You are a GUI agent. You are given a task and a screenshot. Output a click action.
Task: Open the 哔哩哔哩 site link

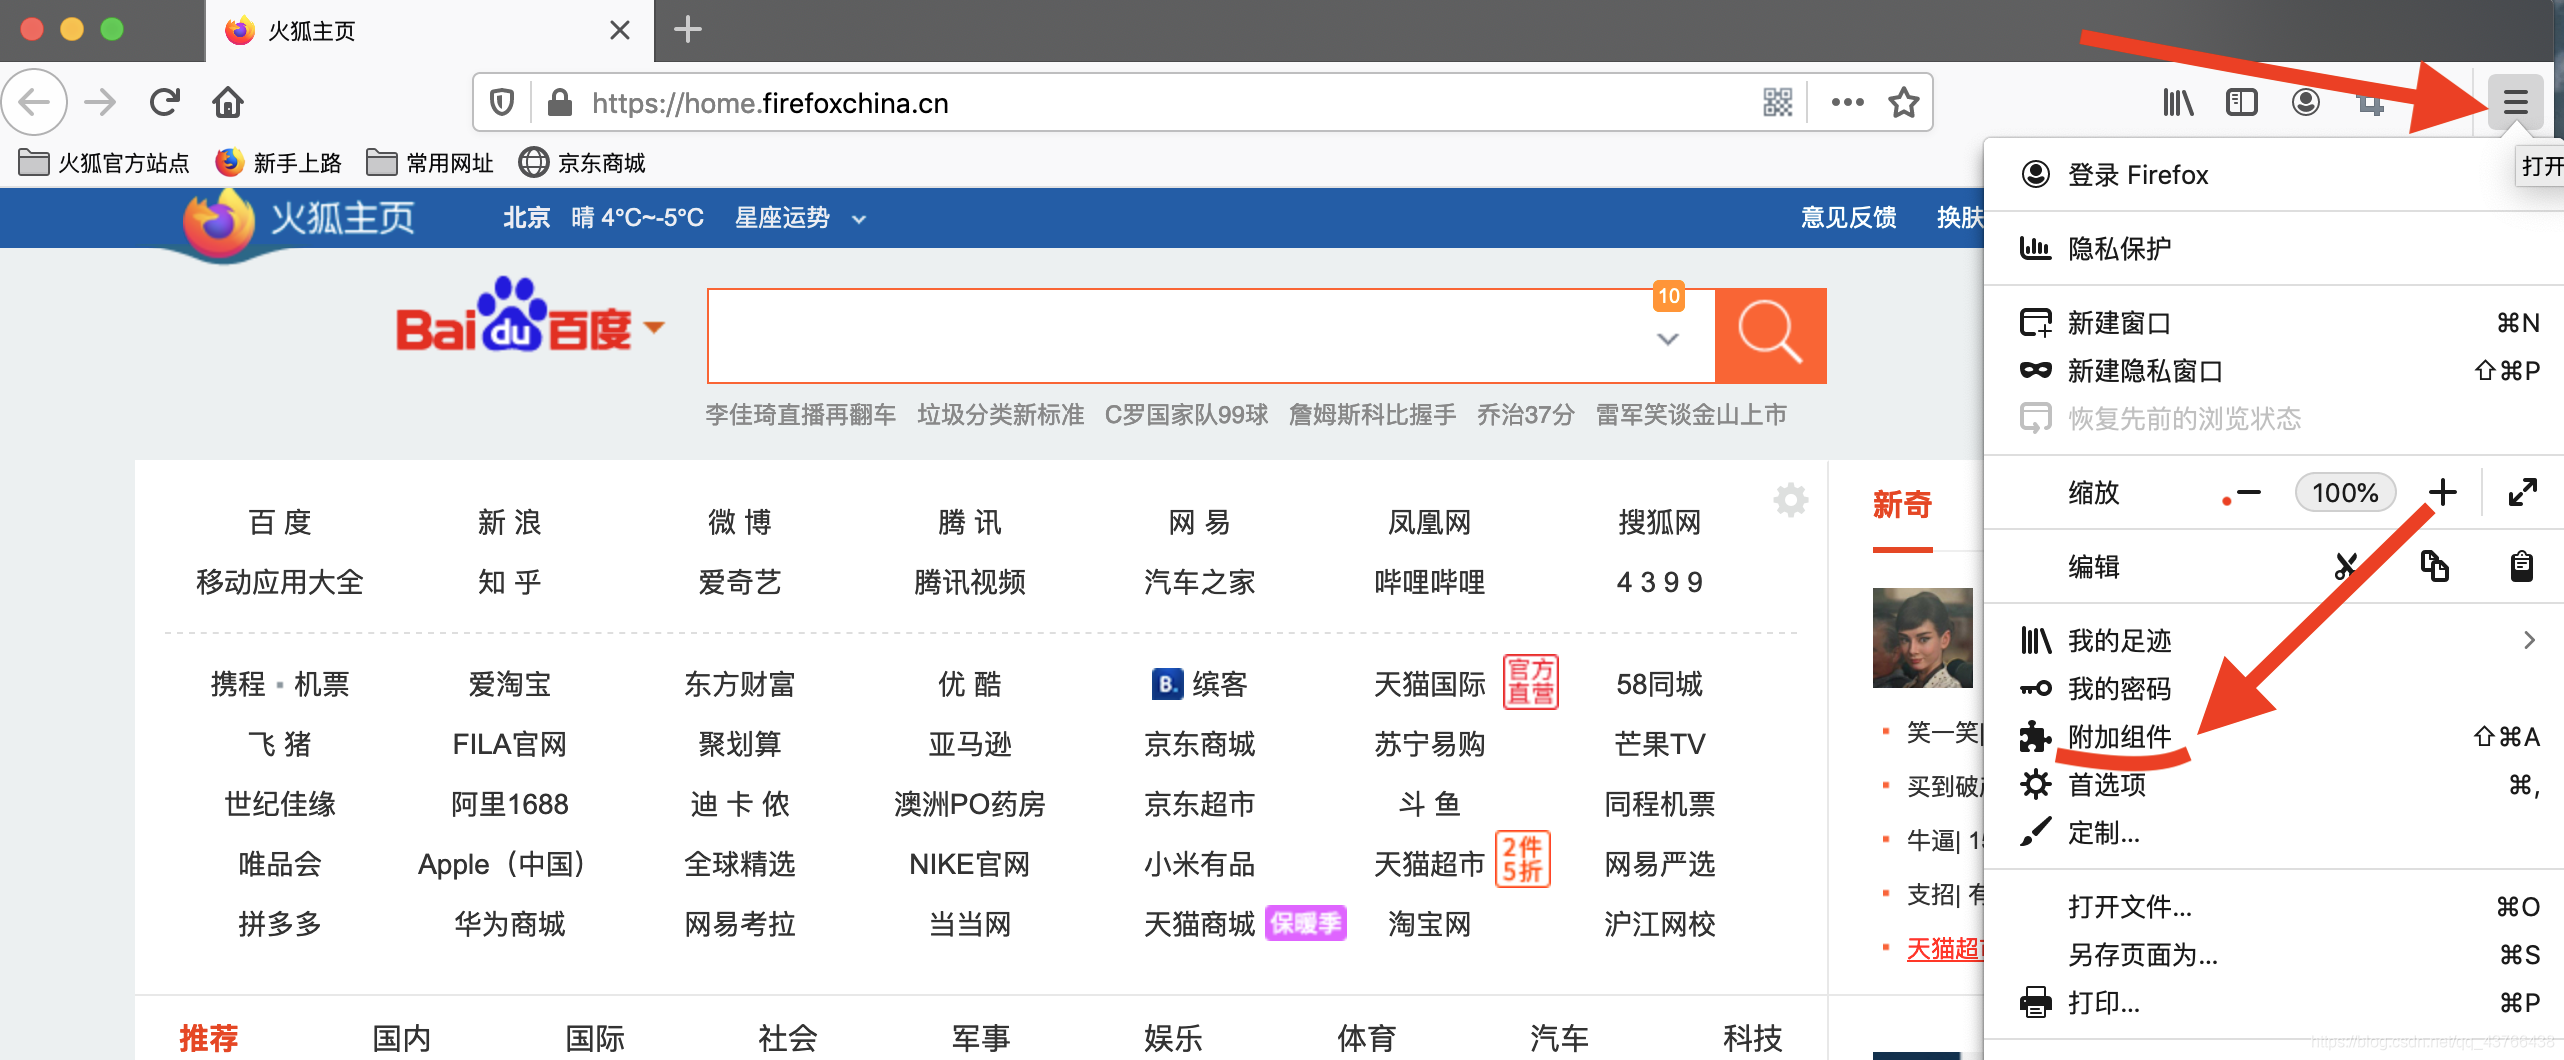pos(1430,582)
